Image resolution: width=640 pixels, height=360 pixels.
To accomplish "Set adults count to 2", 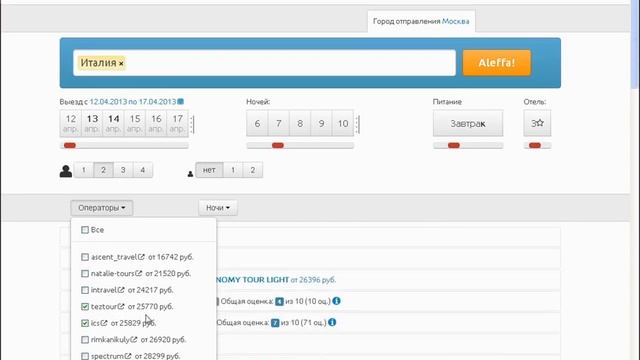I will [103, 170].
